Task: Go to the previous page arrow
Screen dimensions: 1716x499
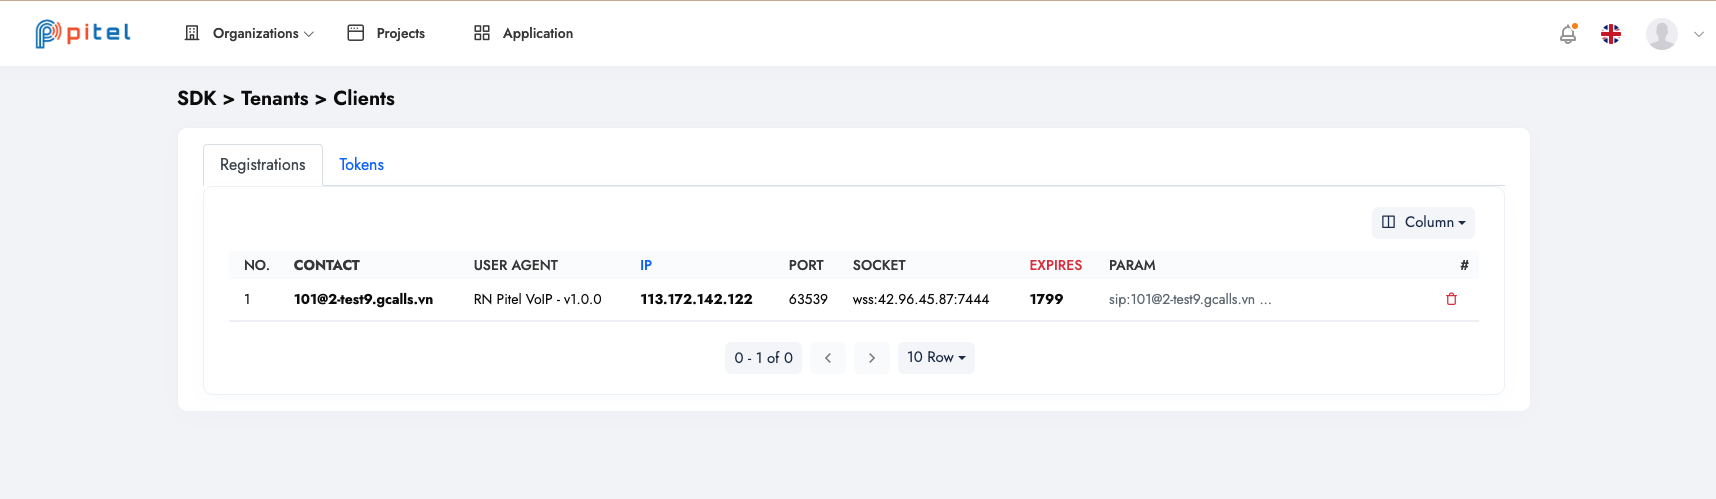Action: pos(828,358)
